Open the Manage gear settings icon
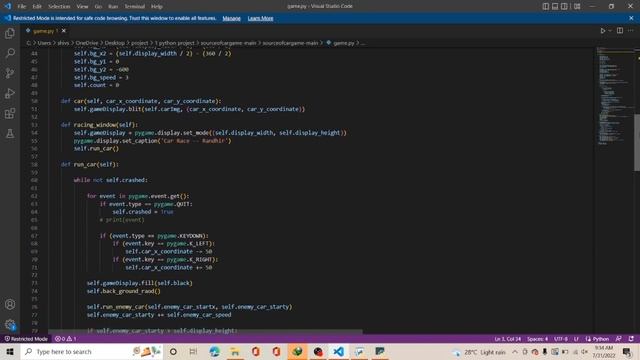The image size is (640, 360). tap(10, 324)
